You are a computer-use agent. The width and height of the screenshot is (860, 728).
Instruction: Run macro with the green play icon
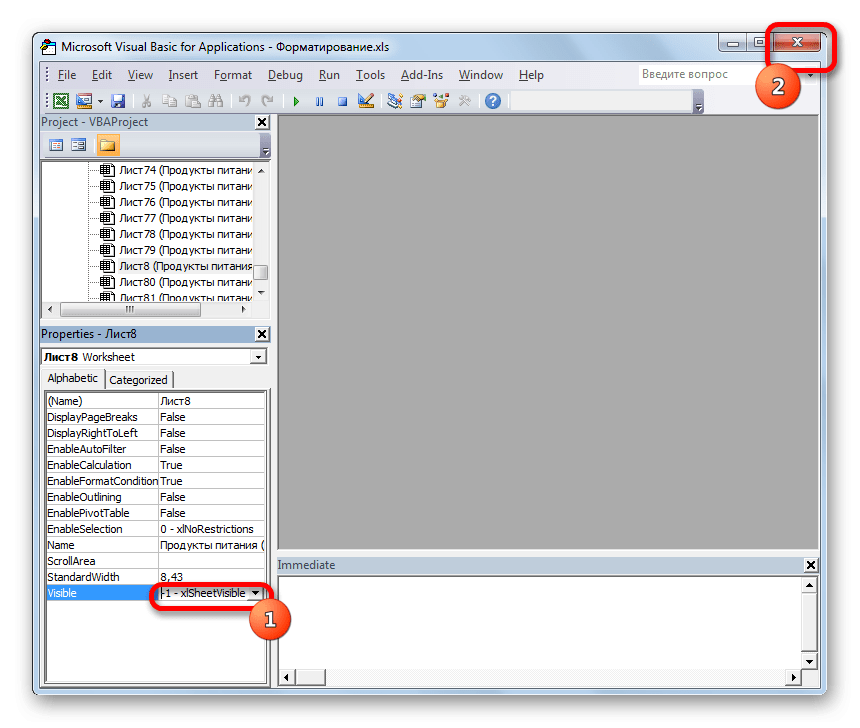point(296,101)
